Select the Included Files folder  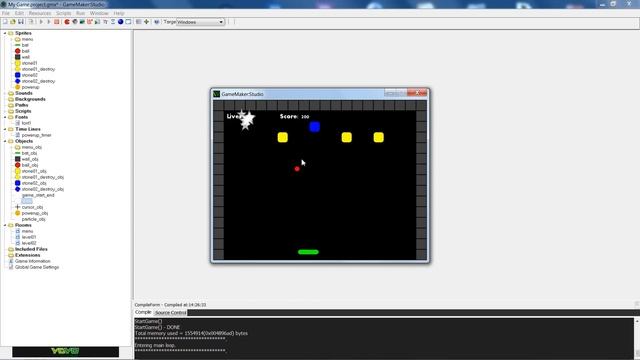(x=31, y=249)
